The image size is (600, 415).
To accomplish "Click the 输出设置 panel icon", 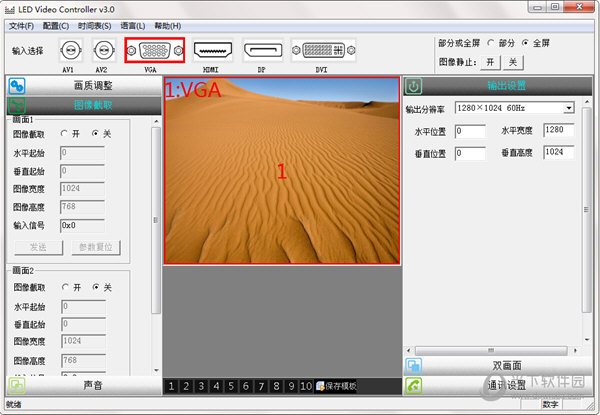I will tap(413, 86).
